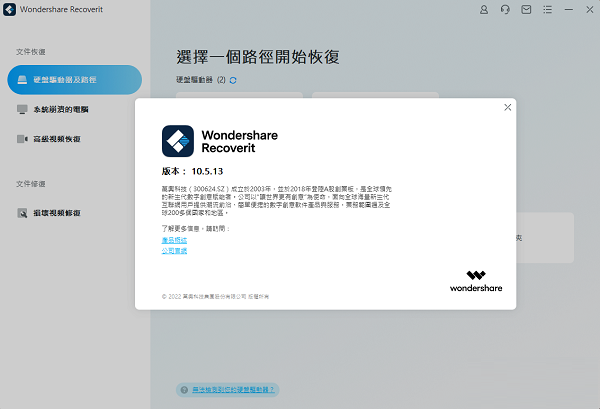600x409 pixels.
Task: Click the version number 10.5.13
Action: pos(207,171)
